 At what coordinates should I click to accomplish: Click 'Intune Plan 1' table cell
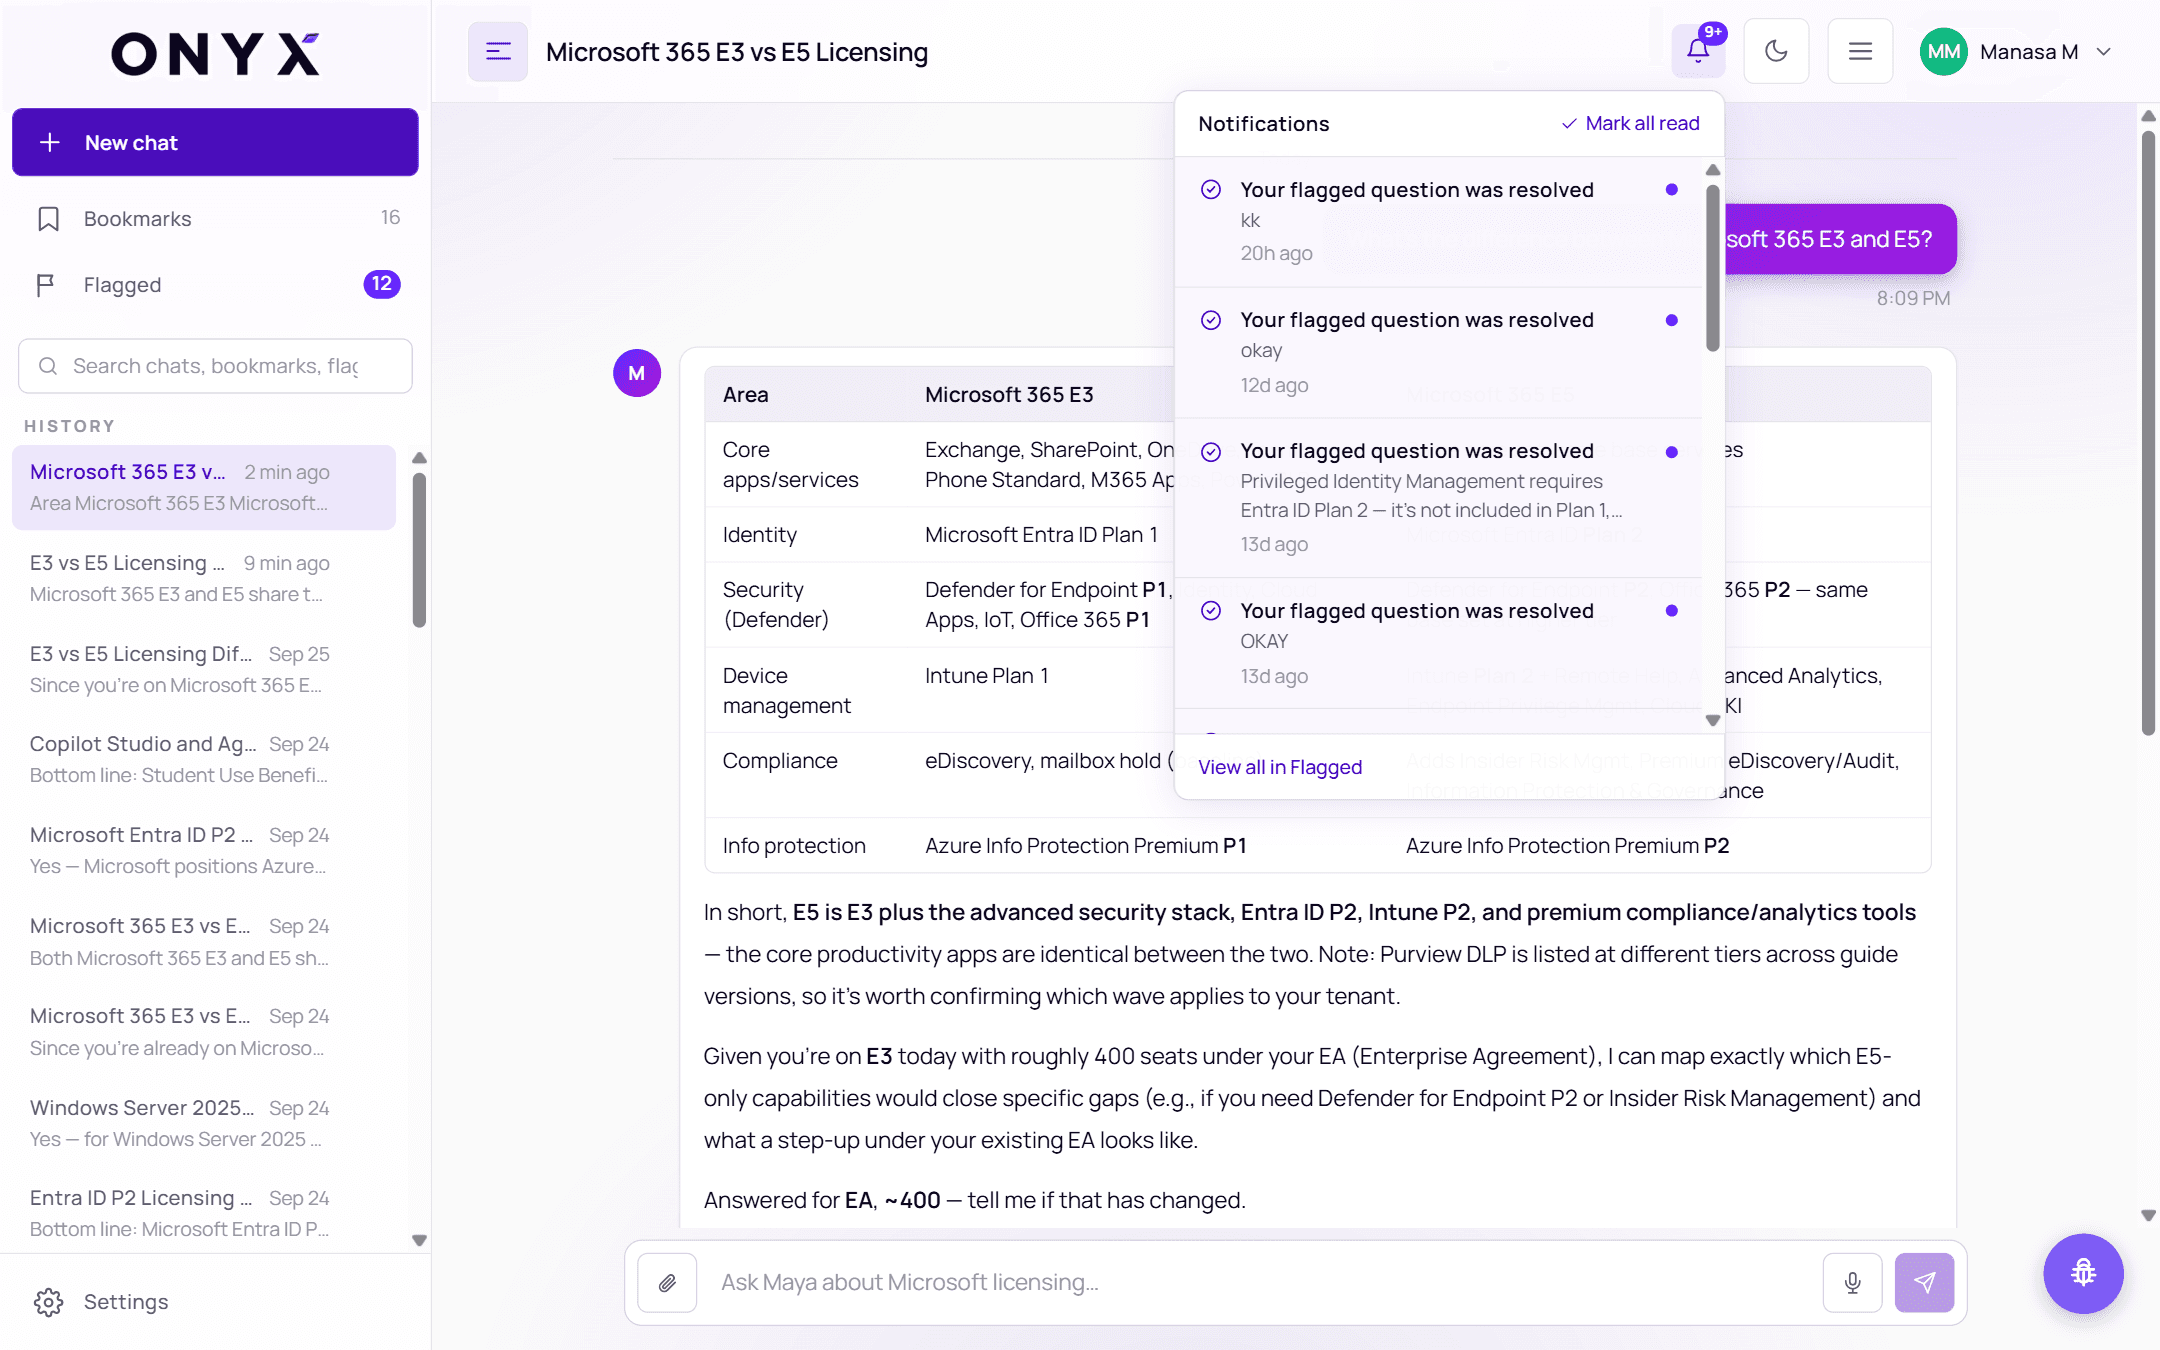click(986, 676)
